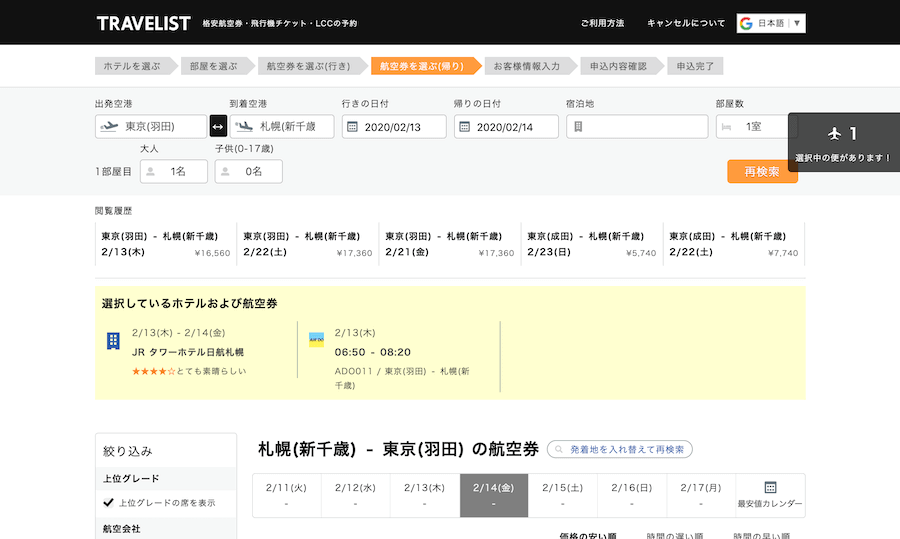The width and height of the screenshot is (900, 539).
Task: Click the landing plane icon in 到着空港 field
Action: 244,126
